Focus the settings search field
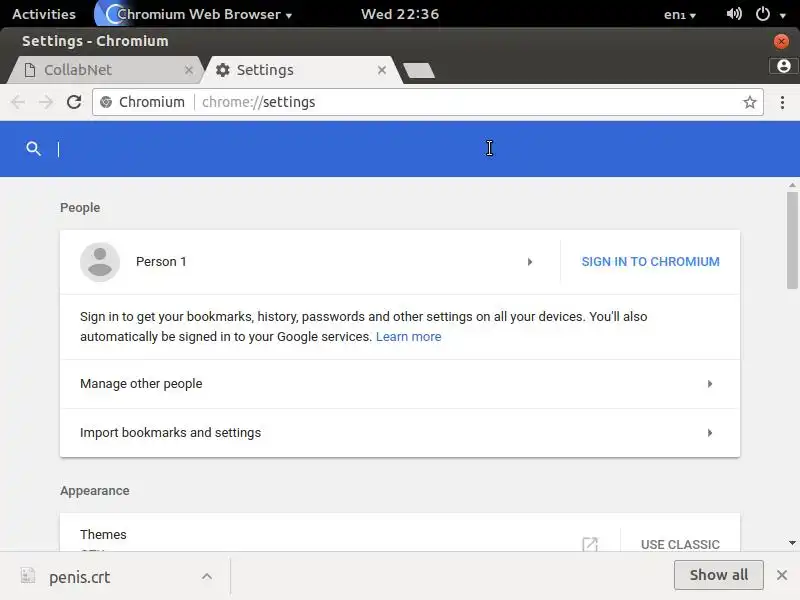Viewport: 800px width, 600px height. (398, 149)
